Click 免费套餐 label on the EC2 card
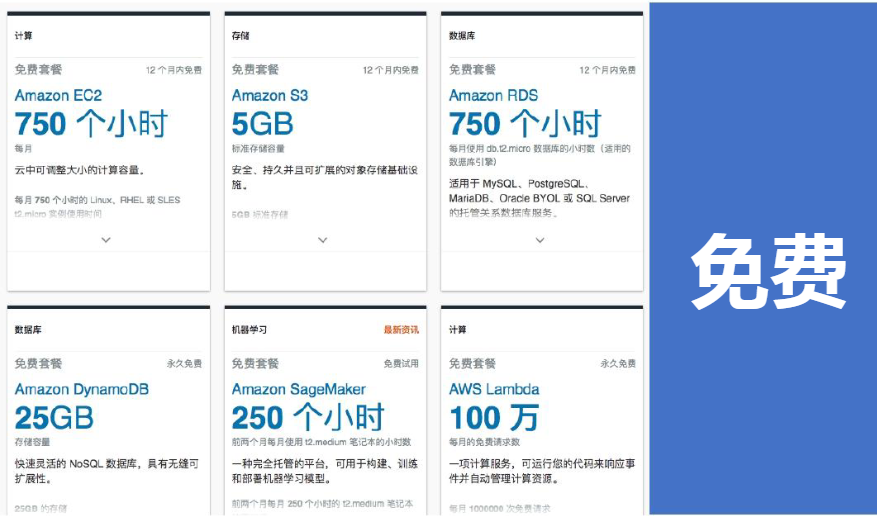Screen dimensions: 877x516 click(38, 70)
